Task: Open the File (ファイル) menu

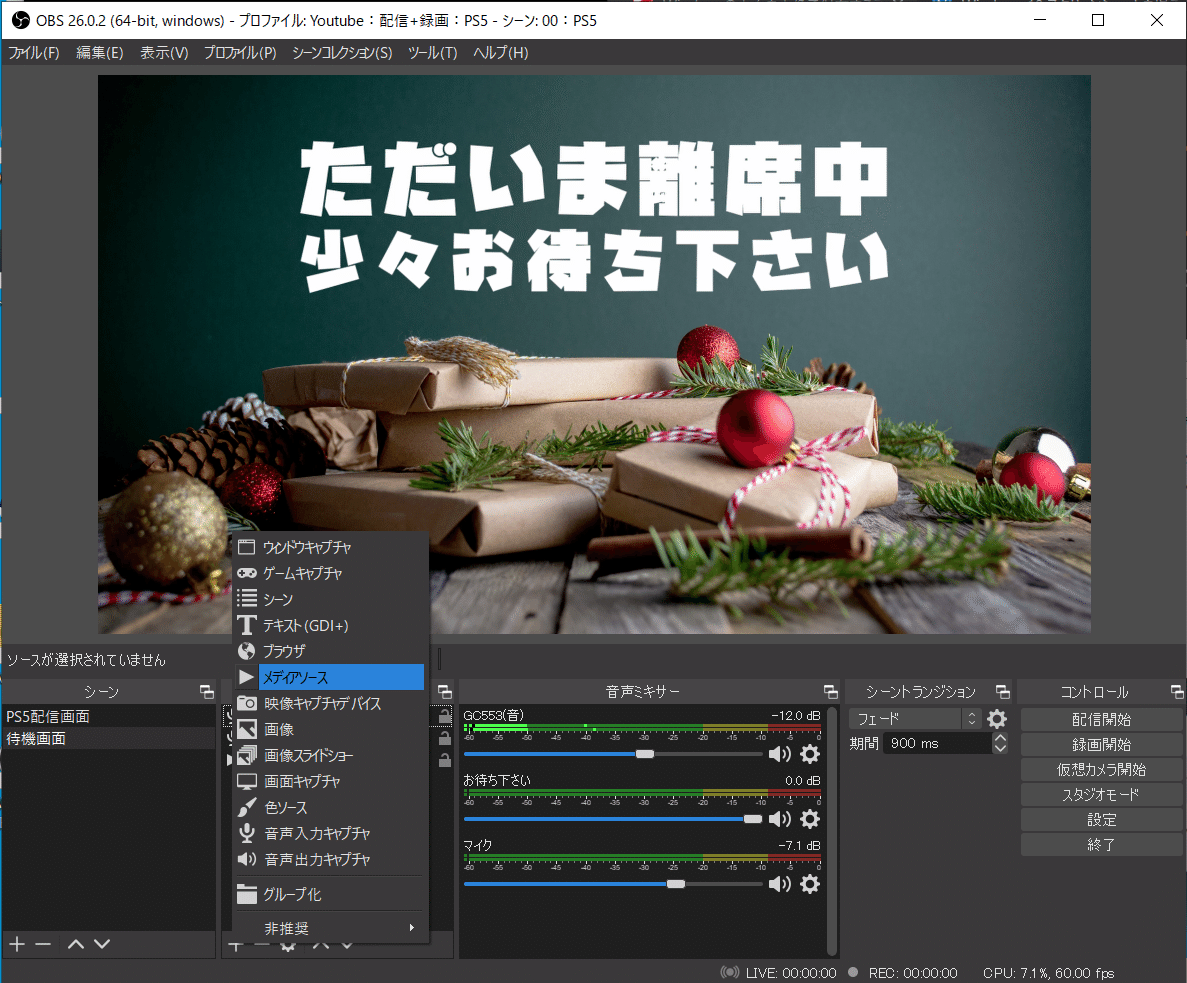Action: pyautogui.click(x=34, y=52)
